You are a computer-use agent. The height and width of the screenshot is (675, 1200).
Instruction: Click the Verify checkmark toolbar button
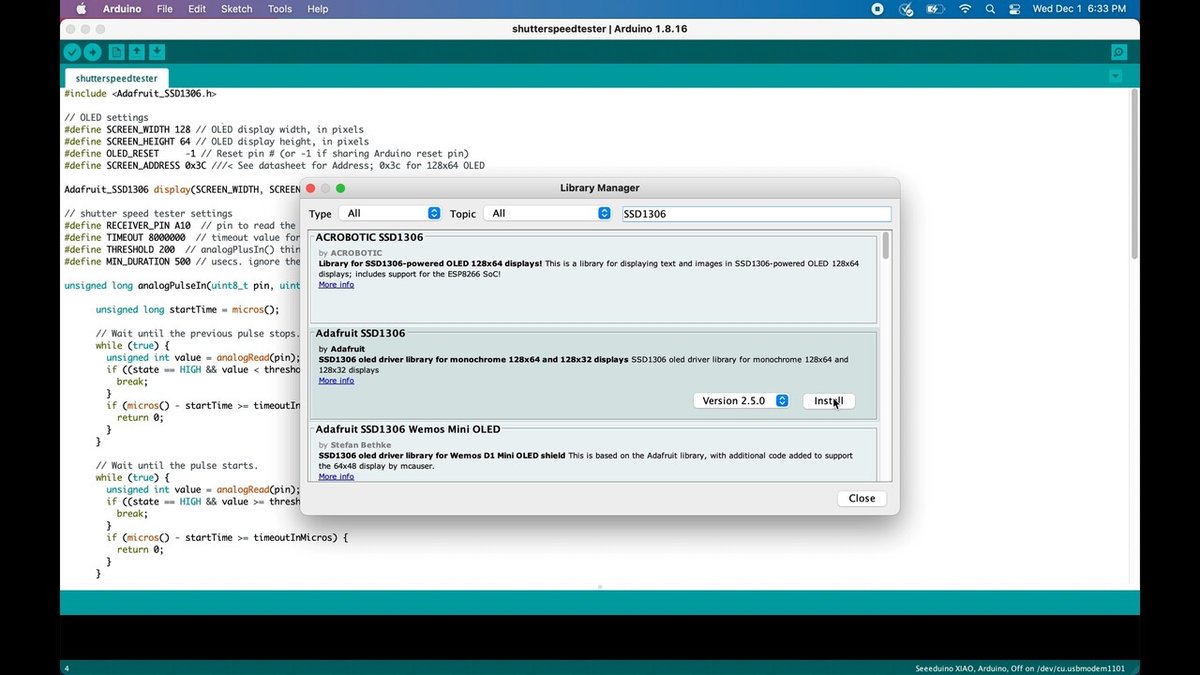click(72, 52)
